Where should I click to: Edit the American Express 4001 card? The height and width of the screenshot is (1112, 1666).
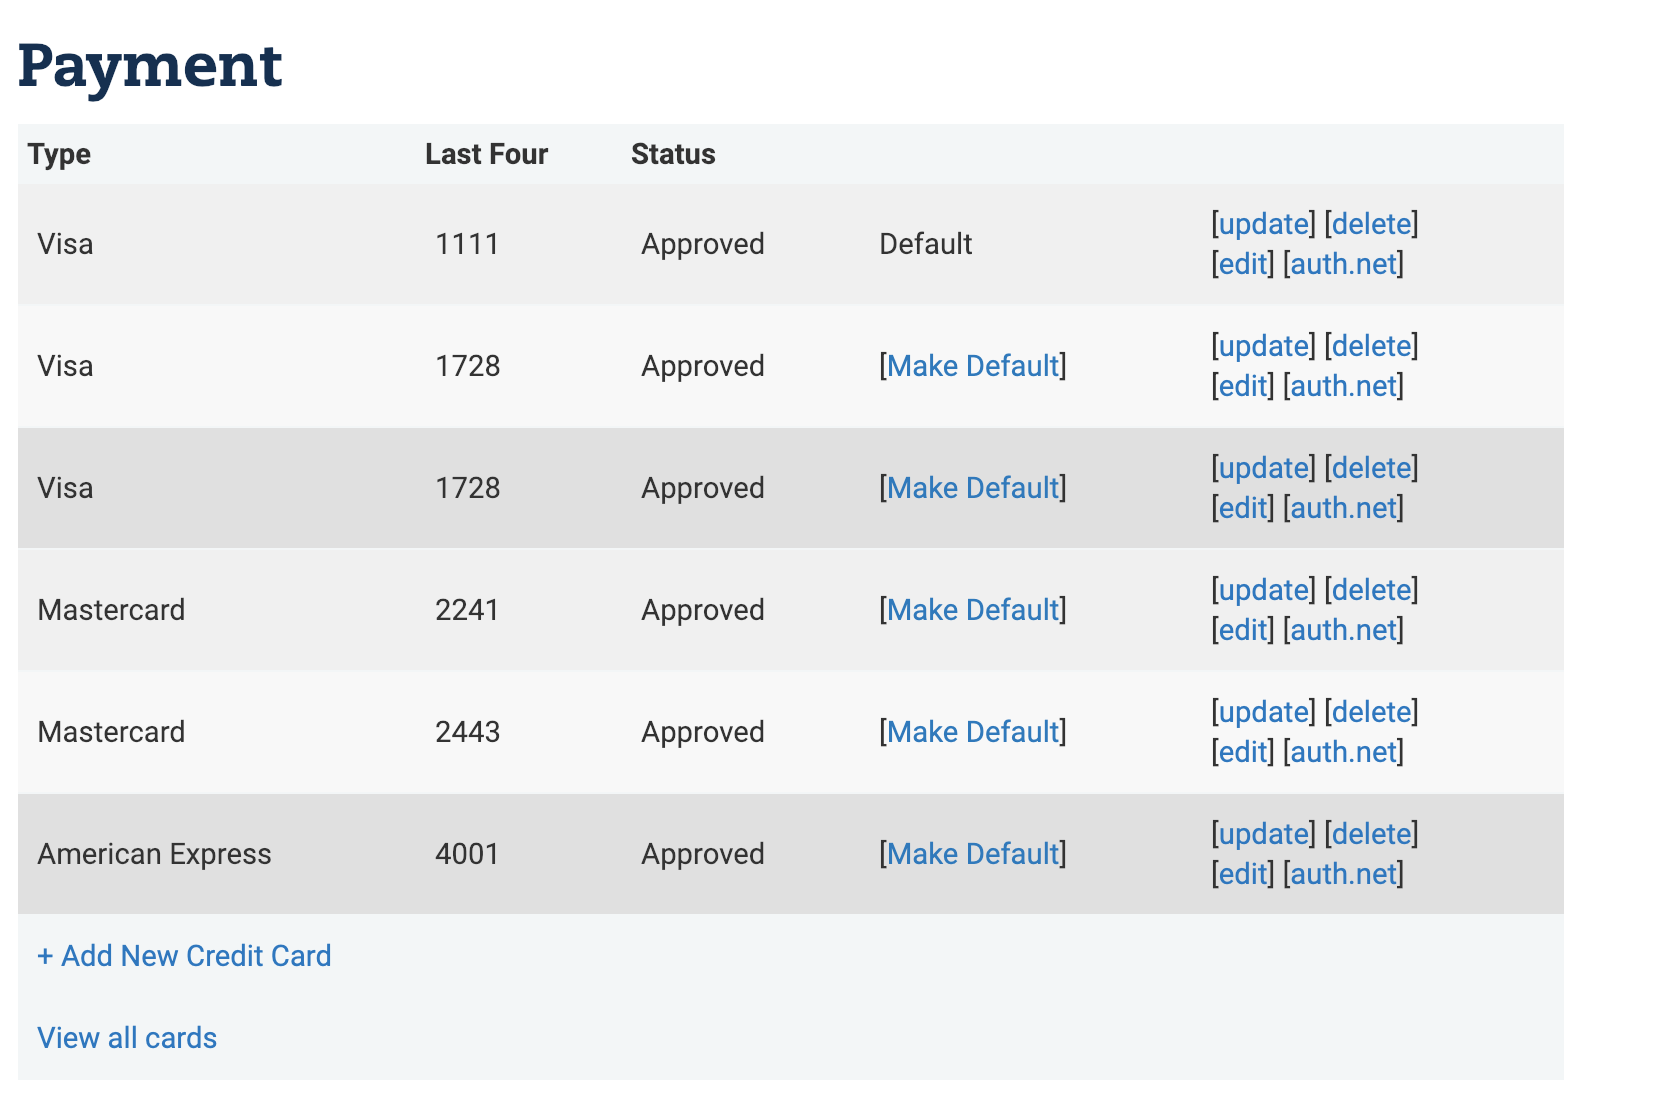(x=1243, y=874)
